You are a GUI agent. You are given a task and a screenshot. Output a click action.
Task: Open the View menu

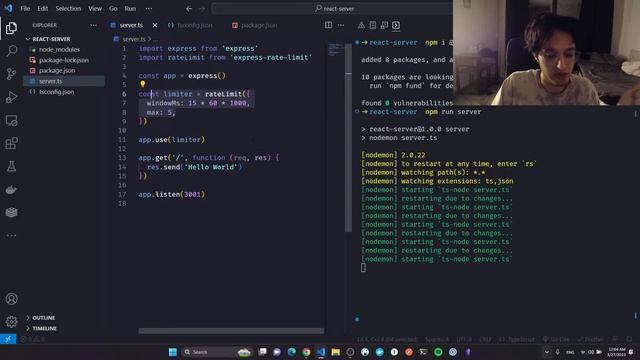(95, 8)
